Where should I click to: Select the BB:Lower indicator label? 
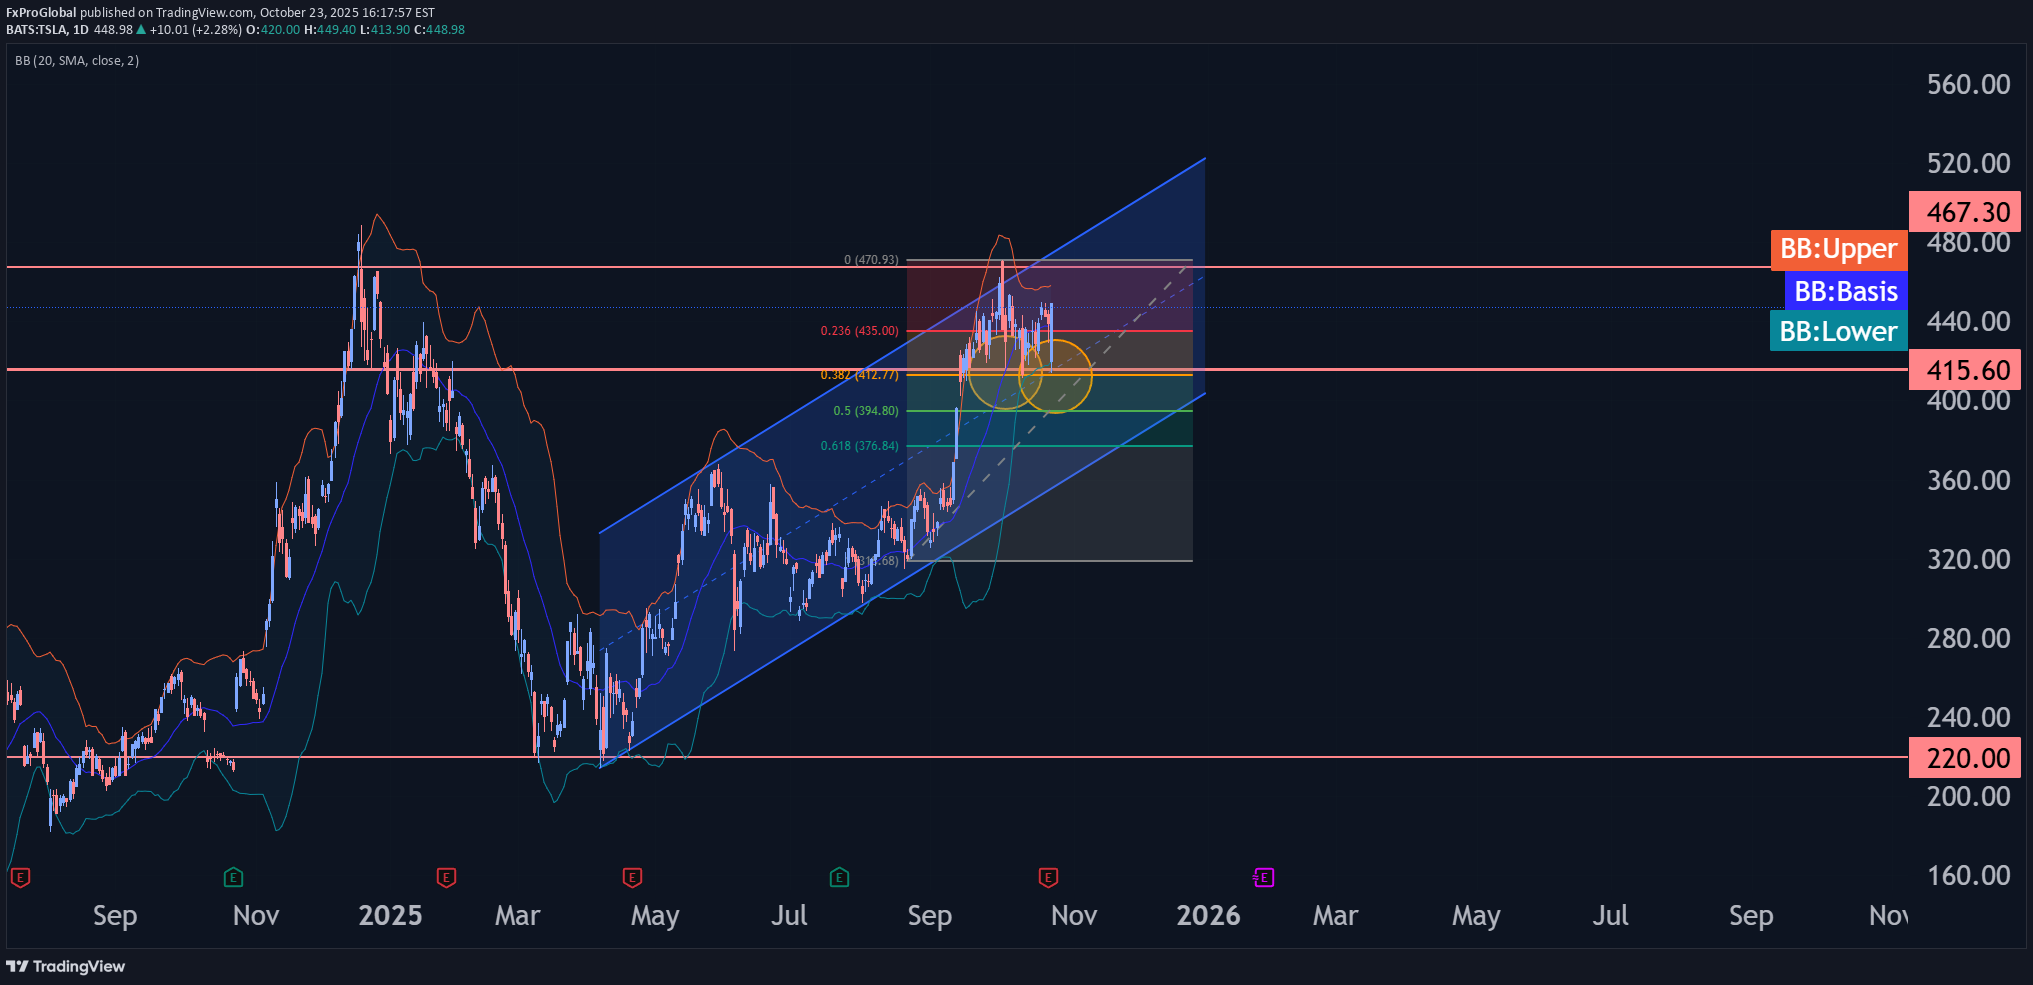pos(1838,331)
